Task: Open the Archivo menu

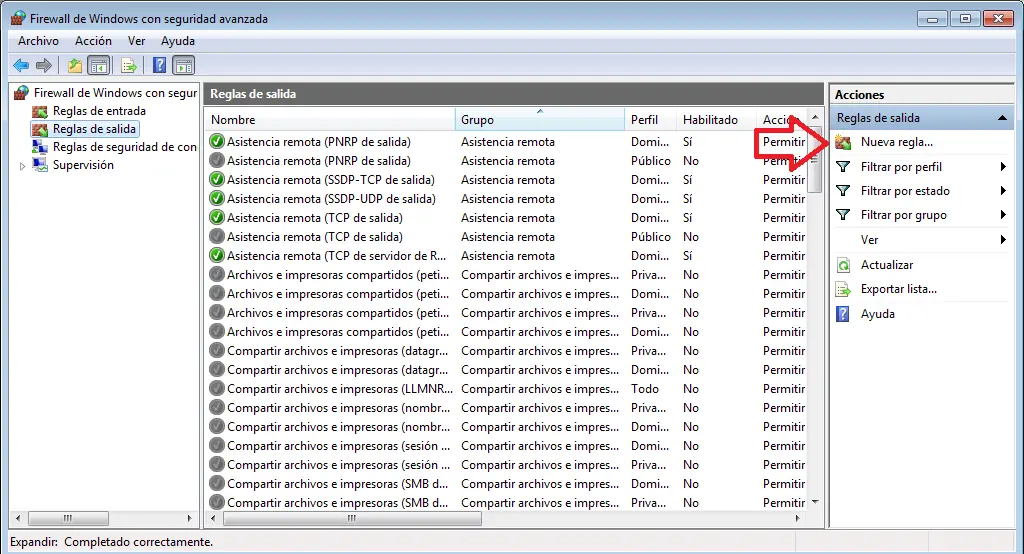Action: click(x=38, y=41)
